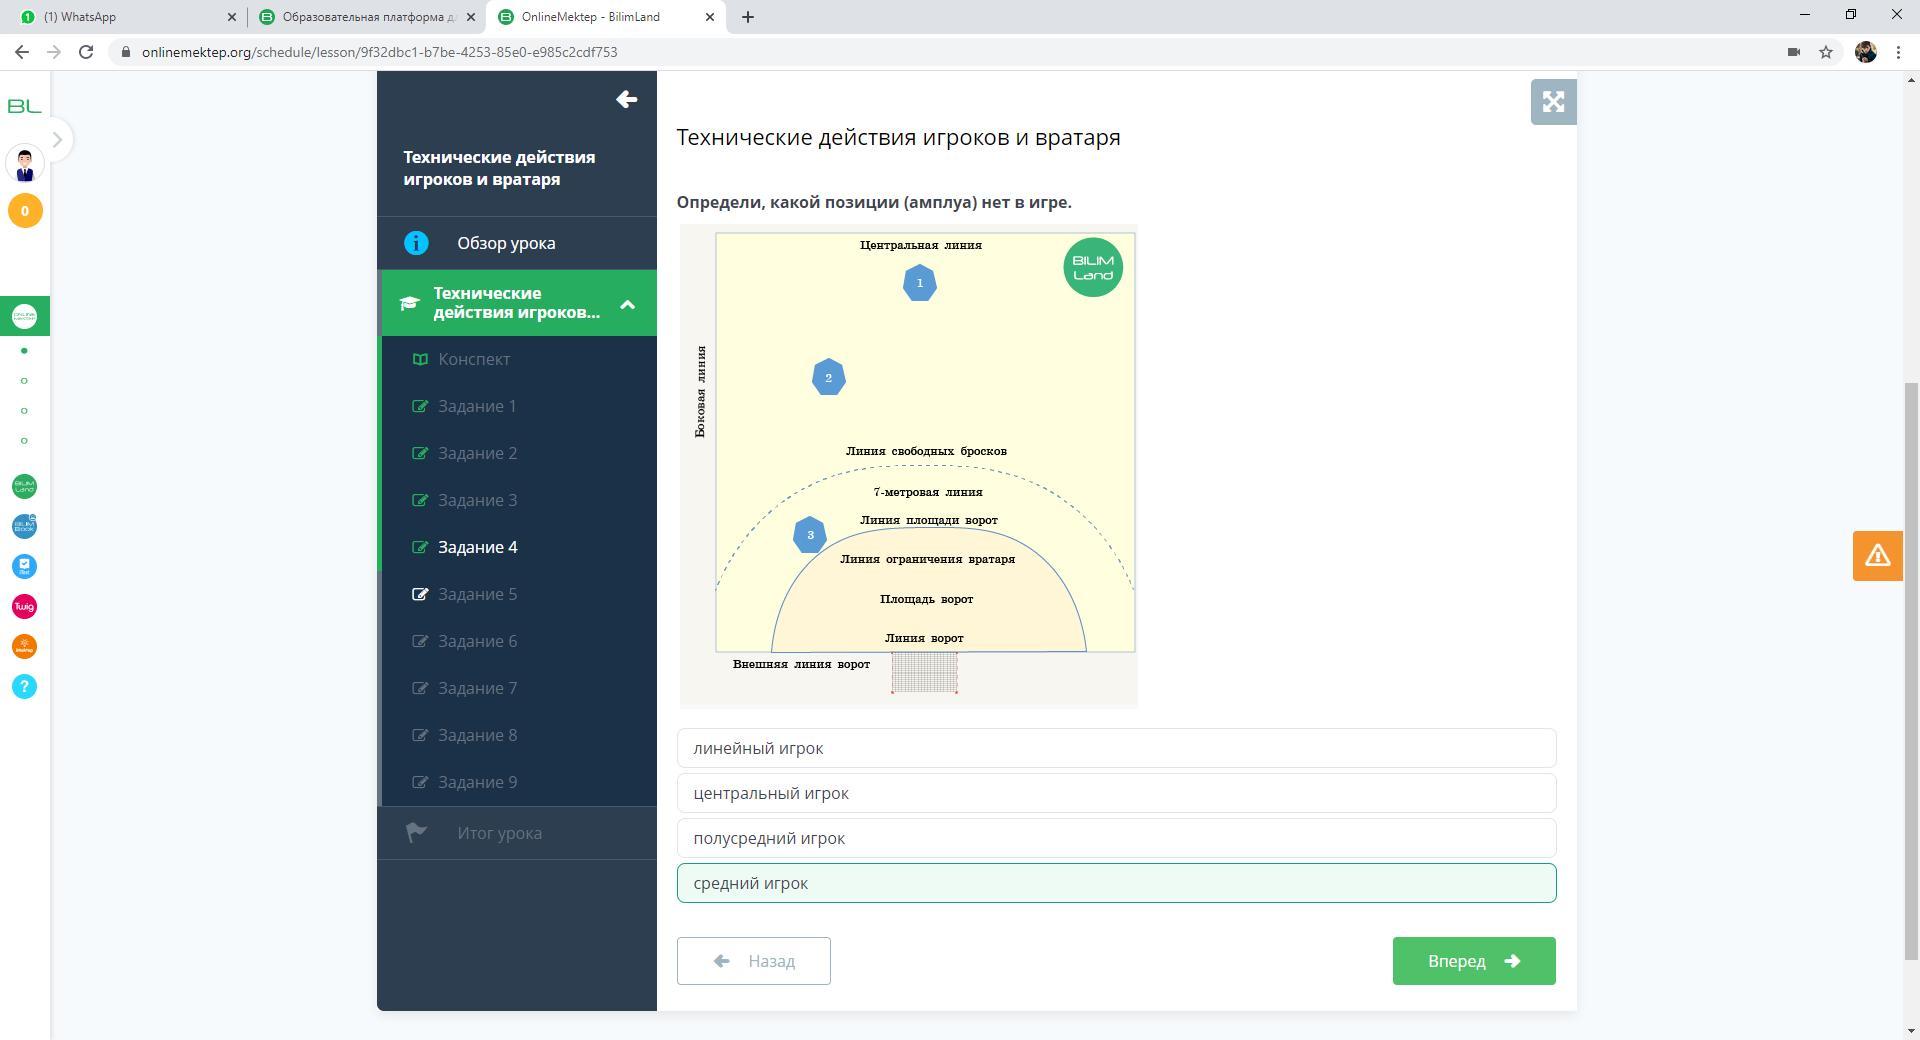Click the camera permission icon in address bar
This screenshot has width=1920, height=1040.
pyautogui.click(x=1793, y=52)
